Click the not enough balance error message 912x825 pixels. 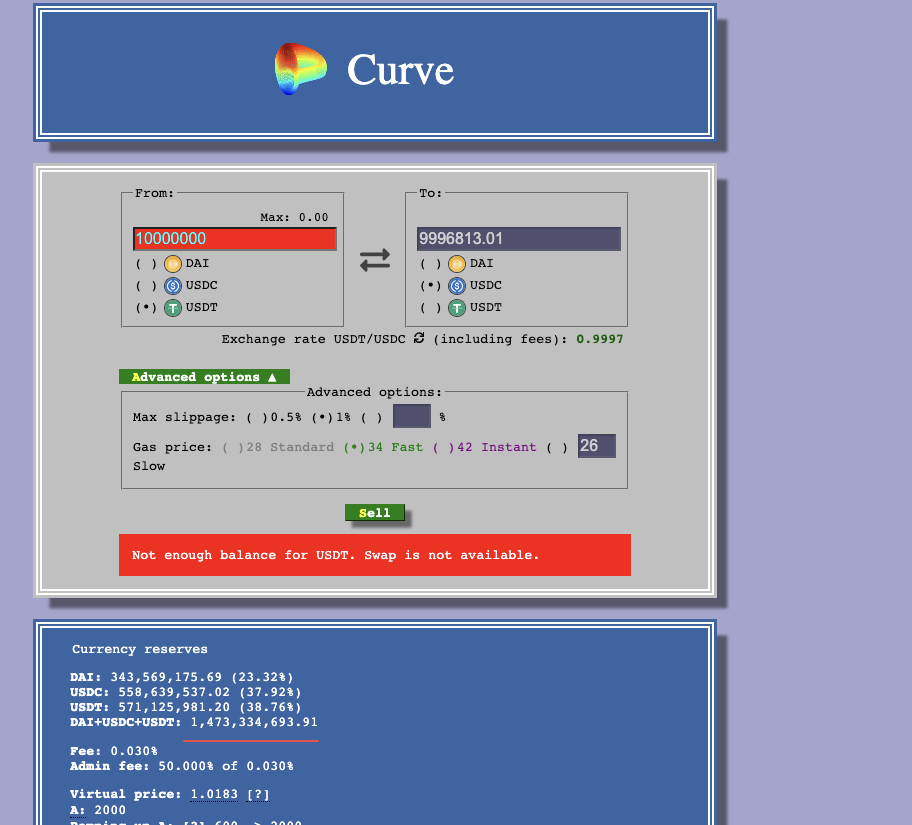pyautogui.click(x=375, y=555)
